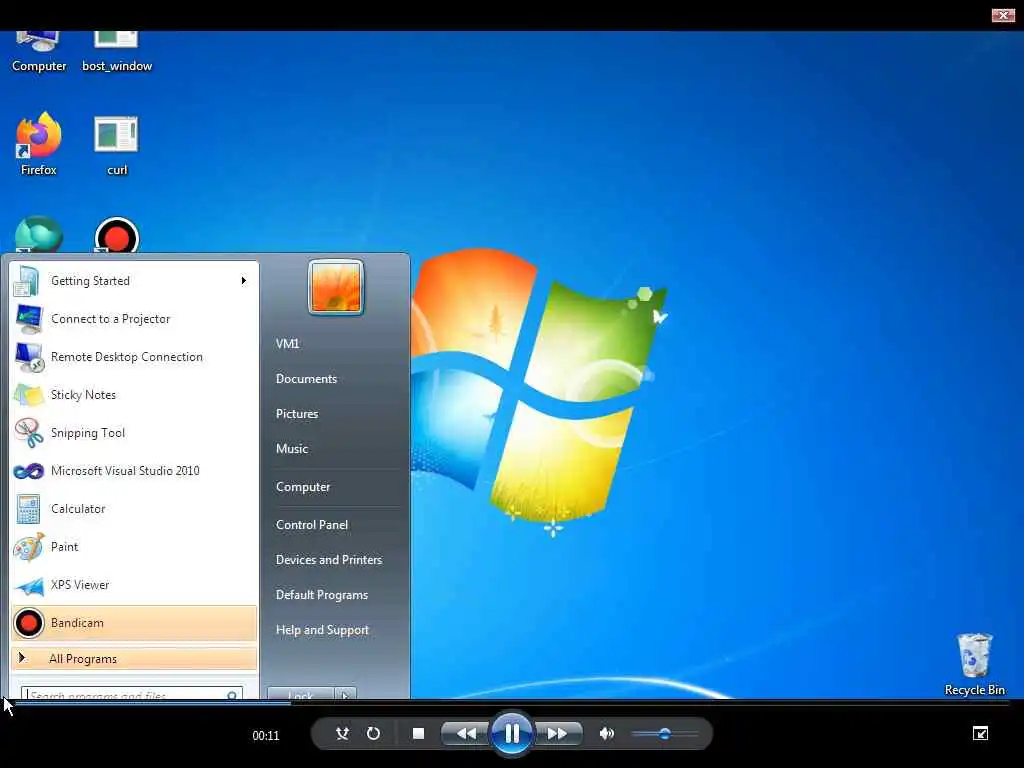Click the Search programs and files box

point(132,695)
